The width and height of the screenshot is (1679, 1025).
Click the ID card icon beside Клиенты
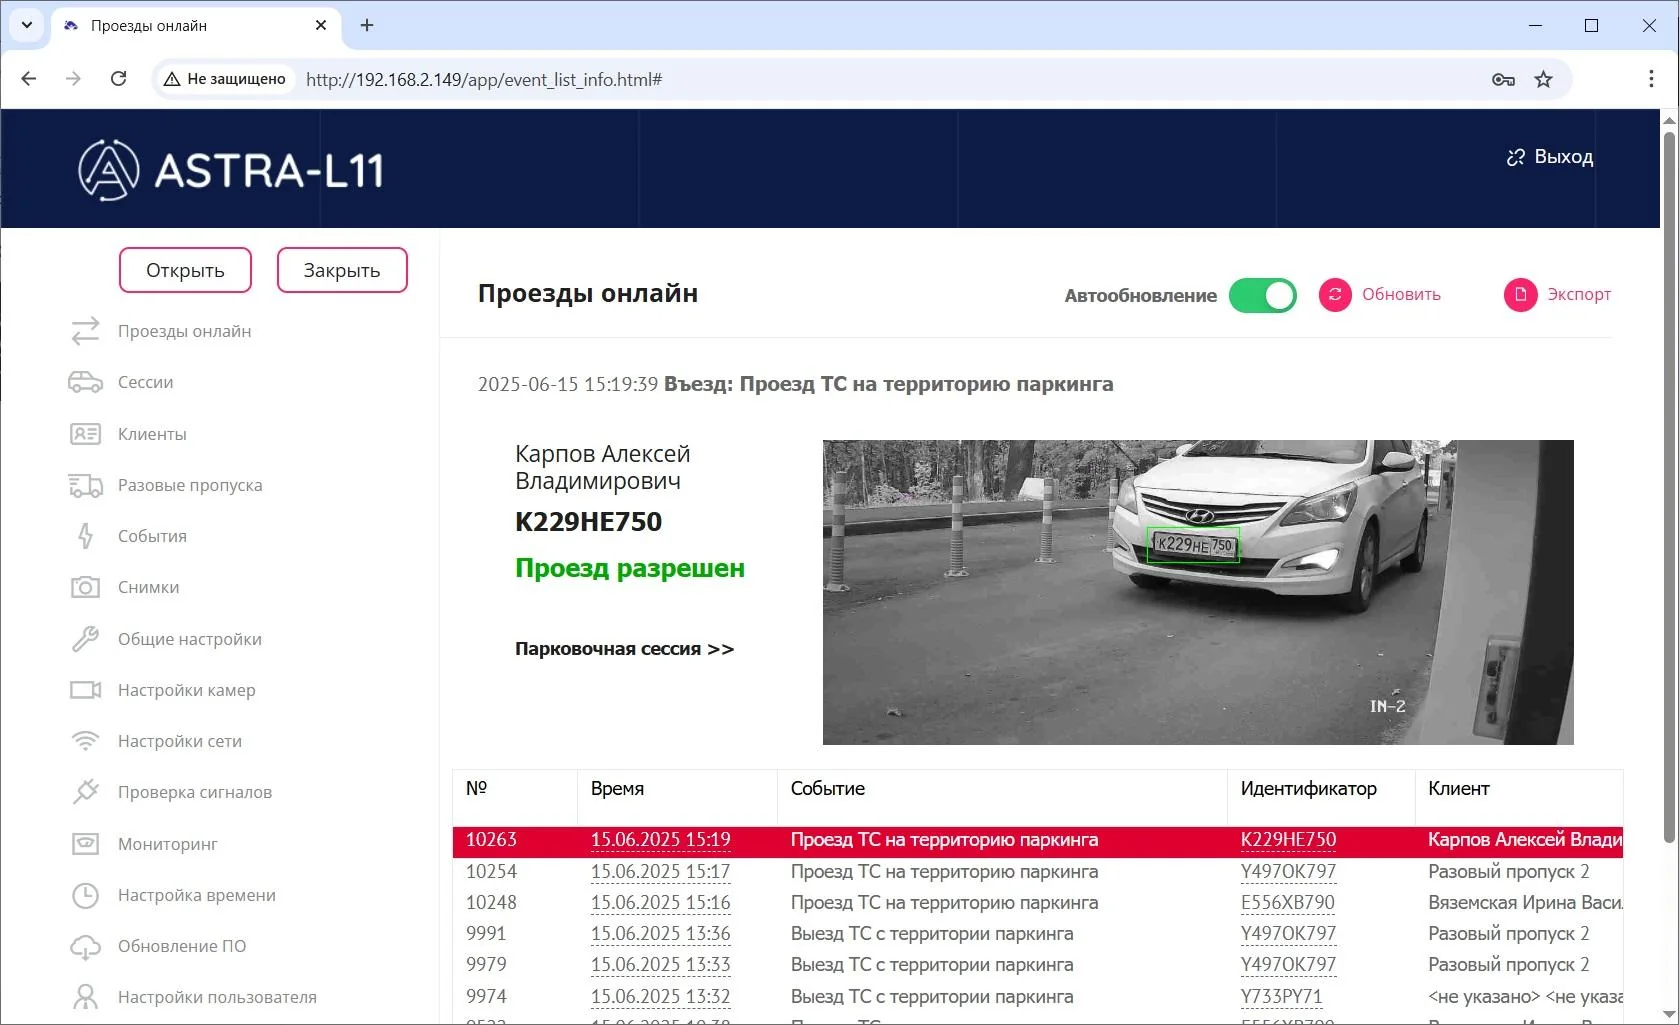85,434
